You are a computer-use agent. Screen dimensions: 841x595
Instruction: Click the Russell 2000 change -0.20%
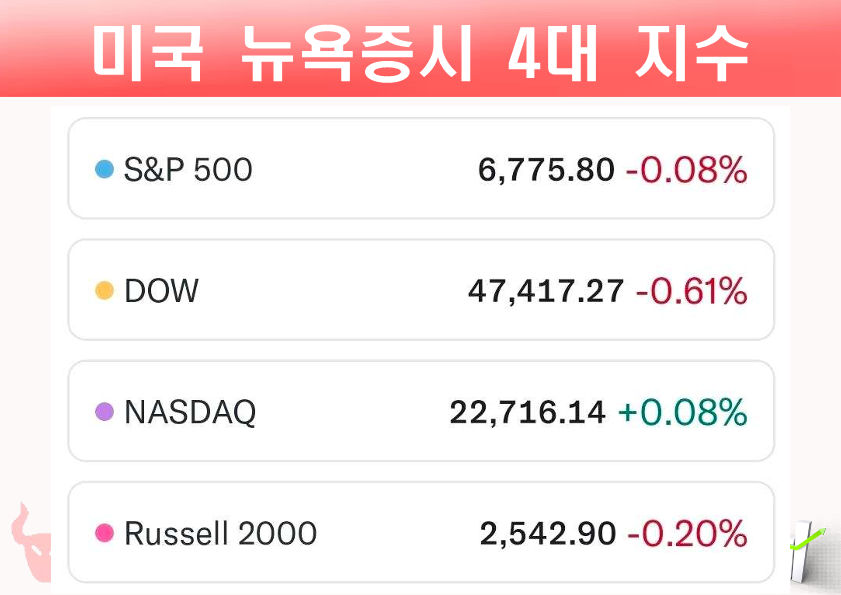tap(688, 533)
